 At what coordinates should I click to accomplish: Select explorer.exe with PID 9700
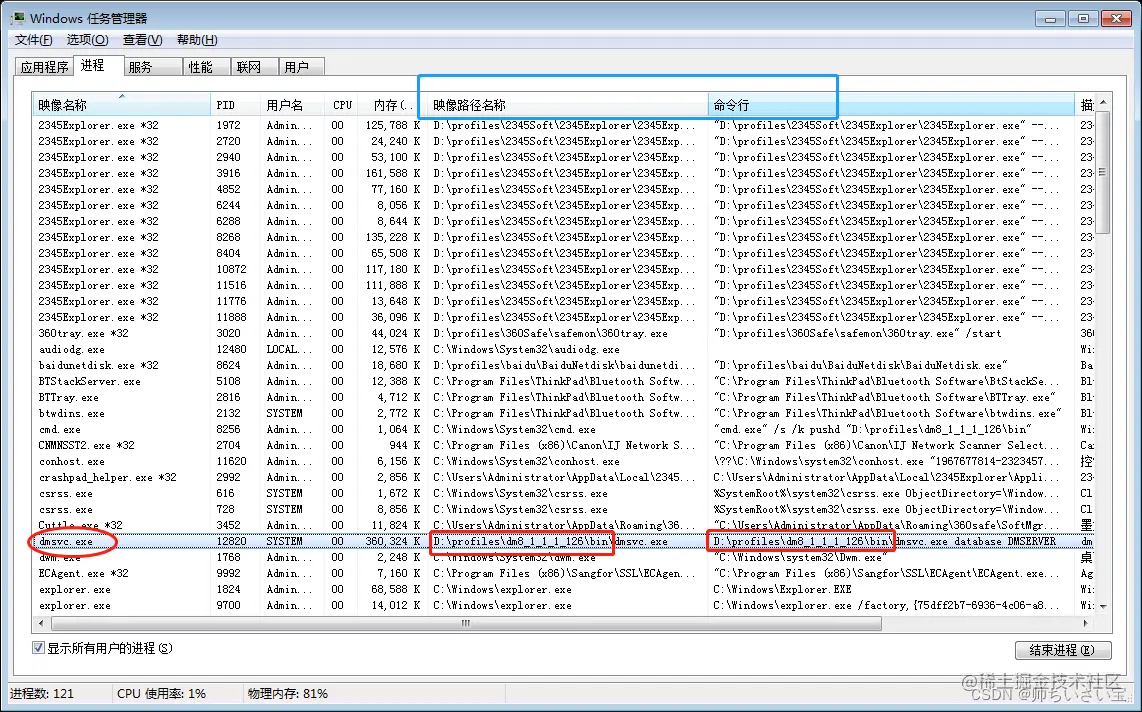[564, 606]
